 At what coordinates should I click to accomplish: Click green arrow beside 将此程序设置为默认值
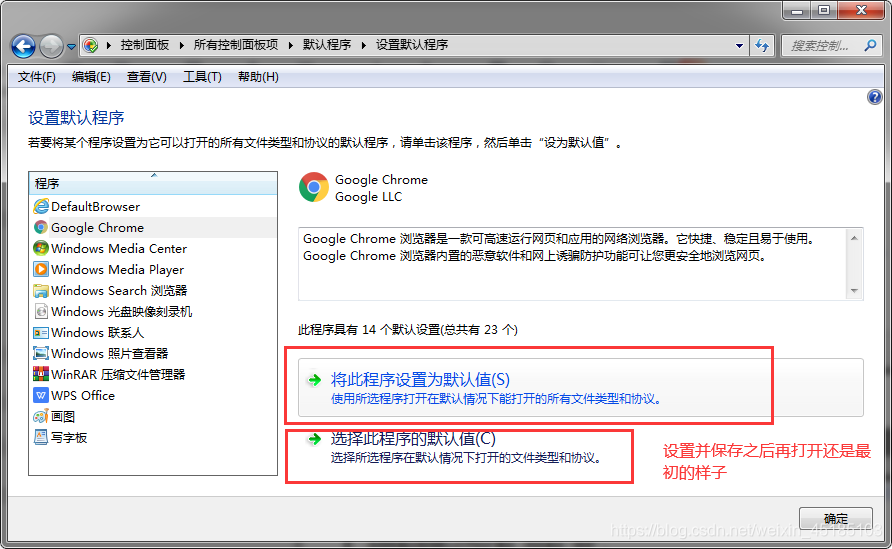coord(314,379)
